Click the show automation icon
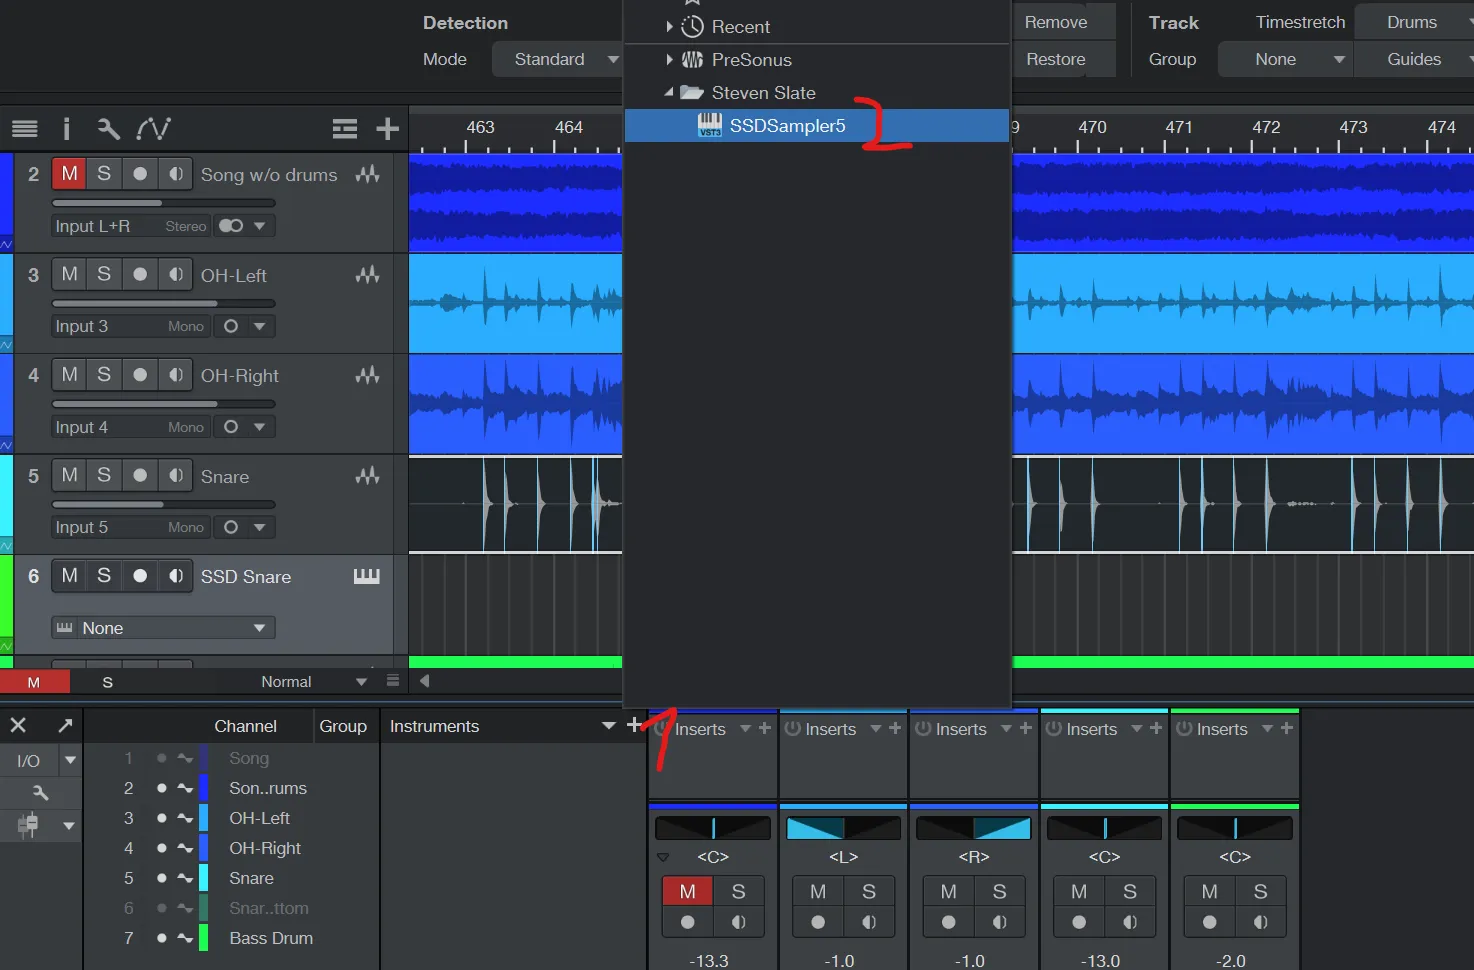Screen dimensions: 1474x970 tap(153, 128)
